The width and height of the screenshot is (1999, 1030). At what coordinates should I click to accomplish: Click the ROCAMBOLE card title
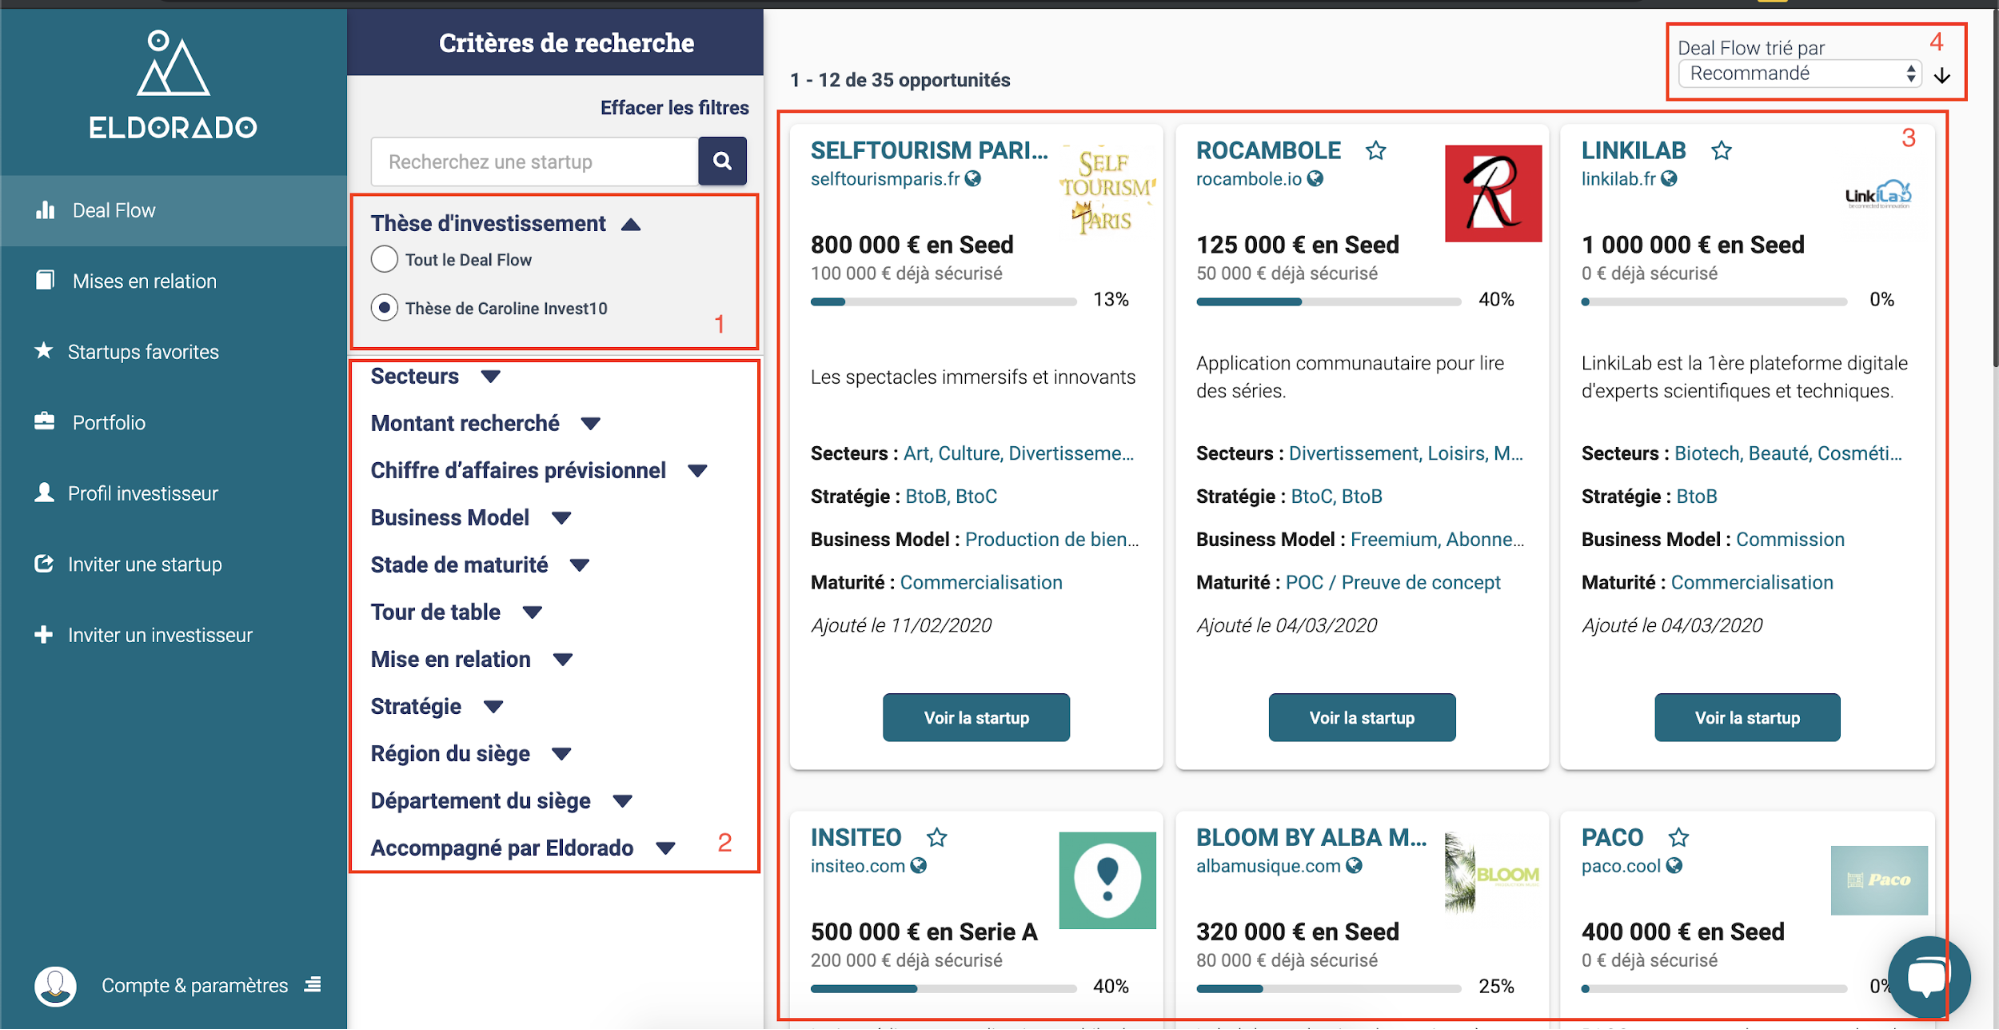1268,150
